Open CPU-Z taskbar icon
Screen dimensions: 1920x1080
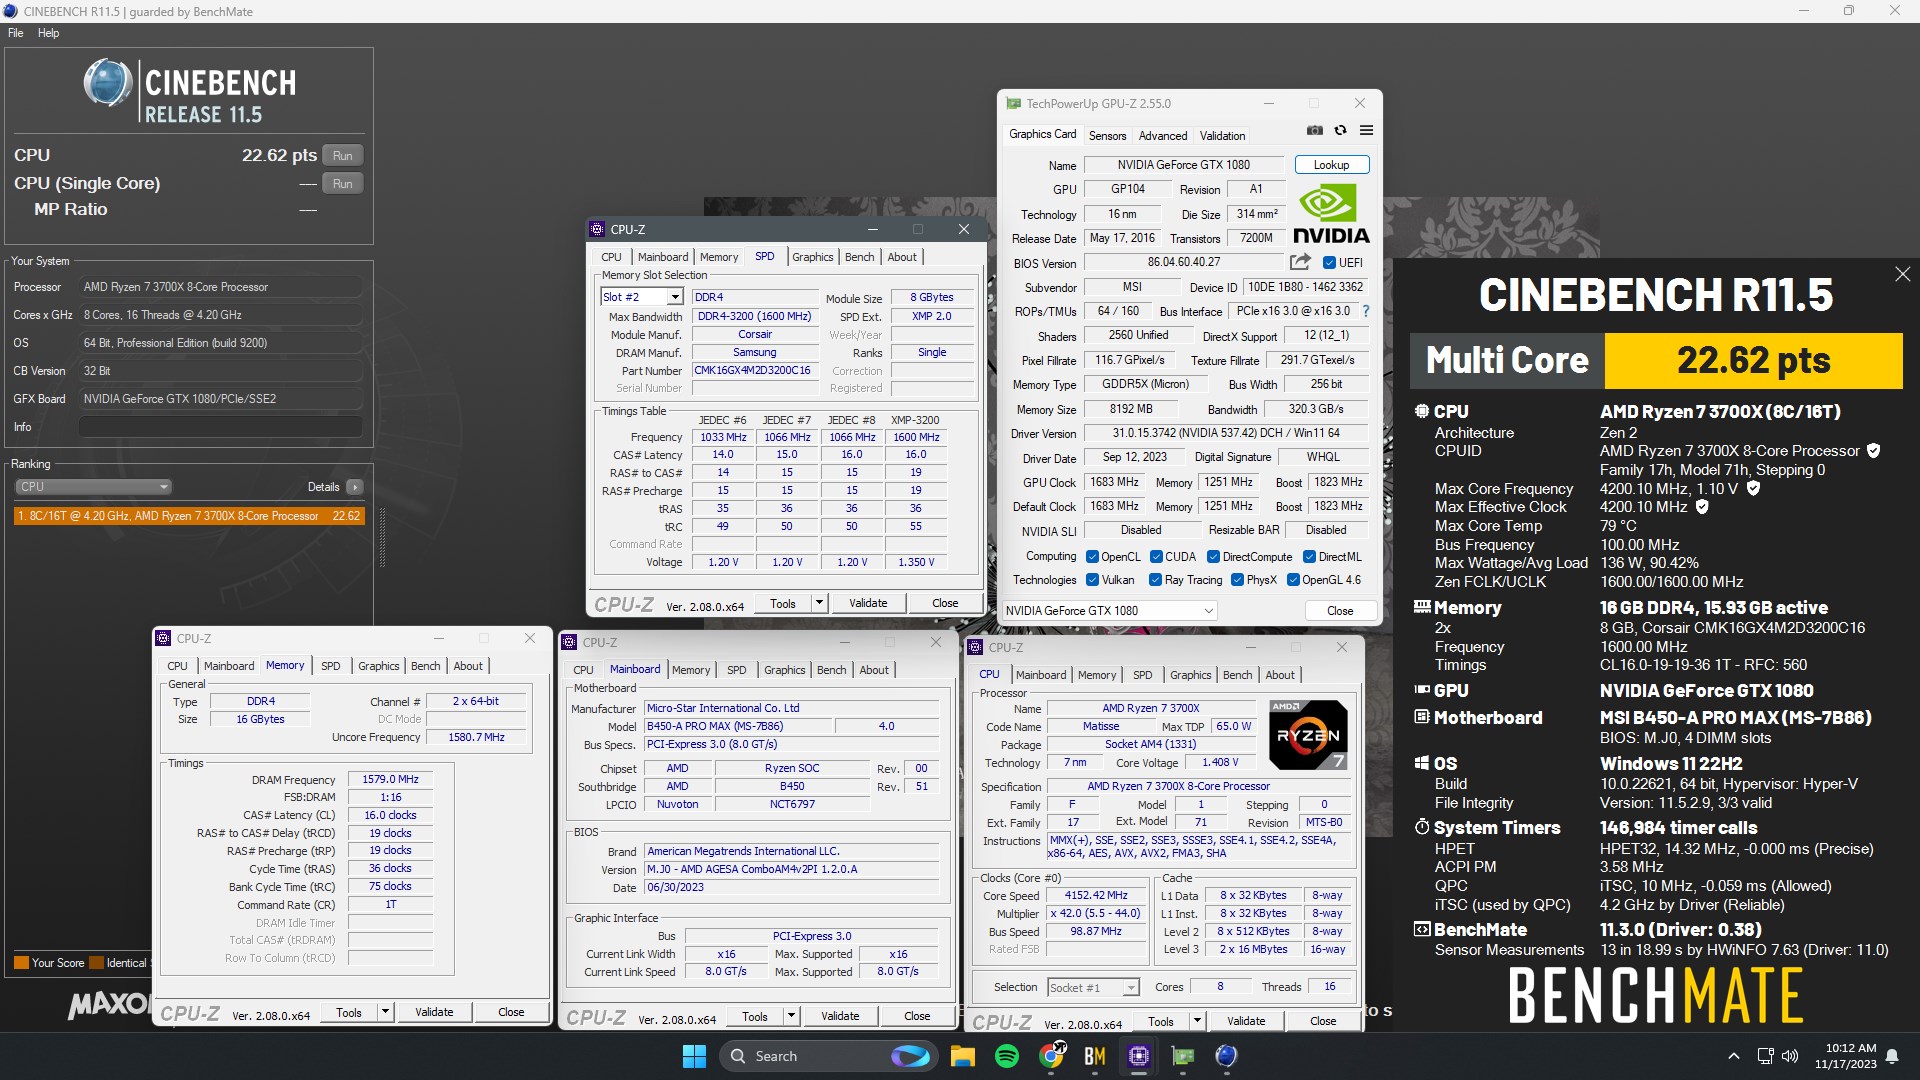coord(1139,1056)
